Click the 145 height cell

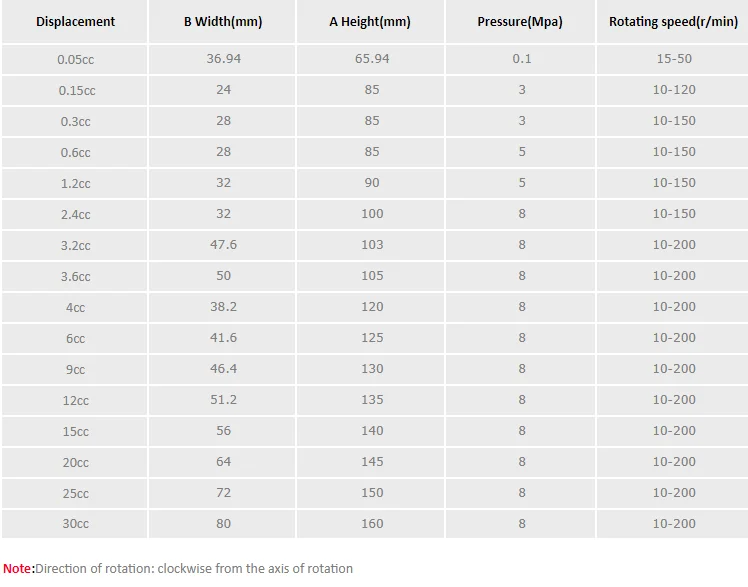(x=371, y=462)
